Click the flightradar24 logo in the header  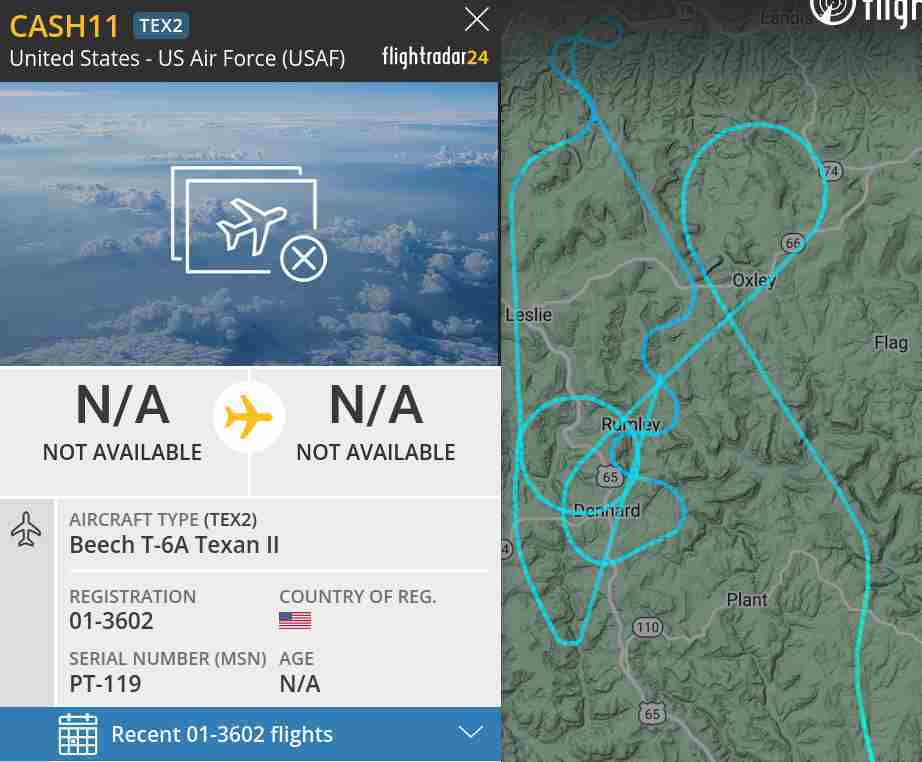pos(435,57)
